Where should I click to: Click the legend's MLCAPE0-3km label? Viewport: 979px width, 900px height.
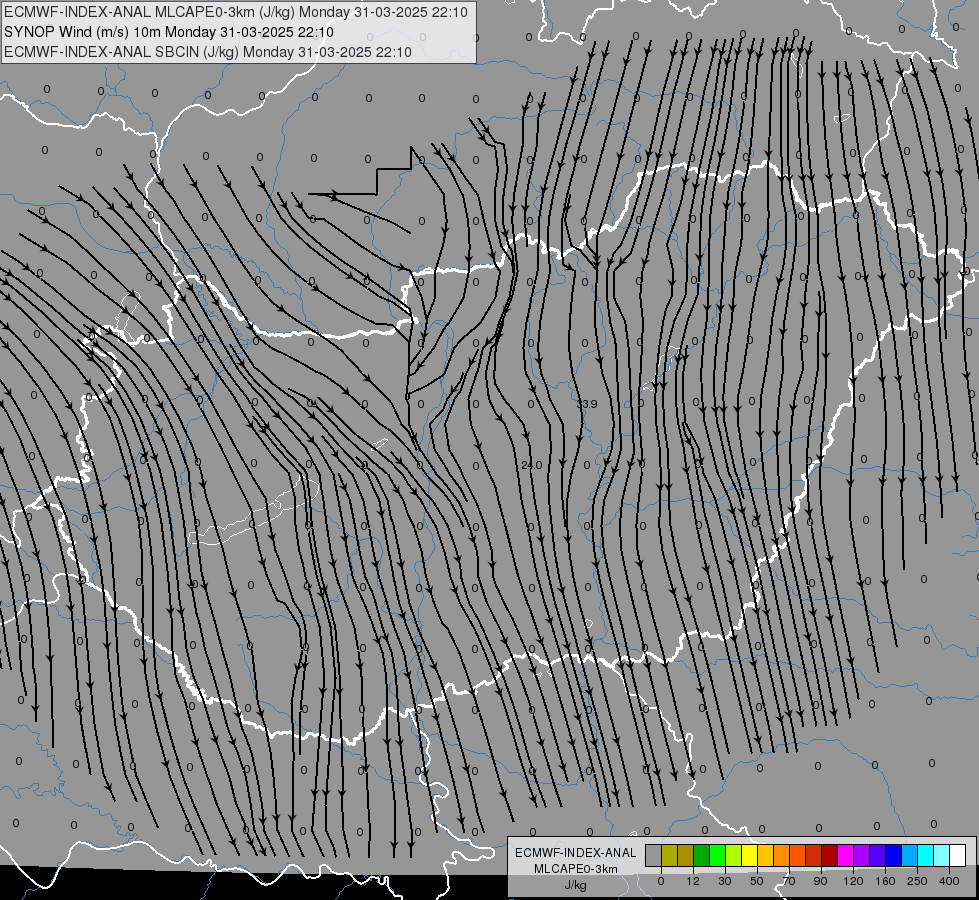pyautogui.click(x=575, y=869)
